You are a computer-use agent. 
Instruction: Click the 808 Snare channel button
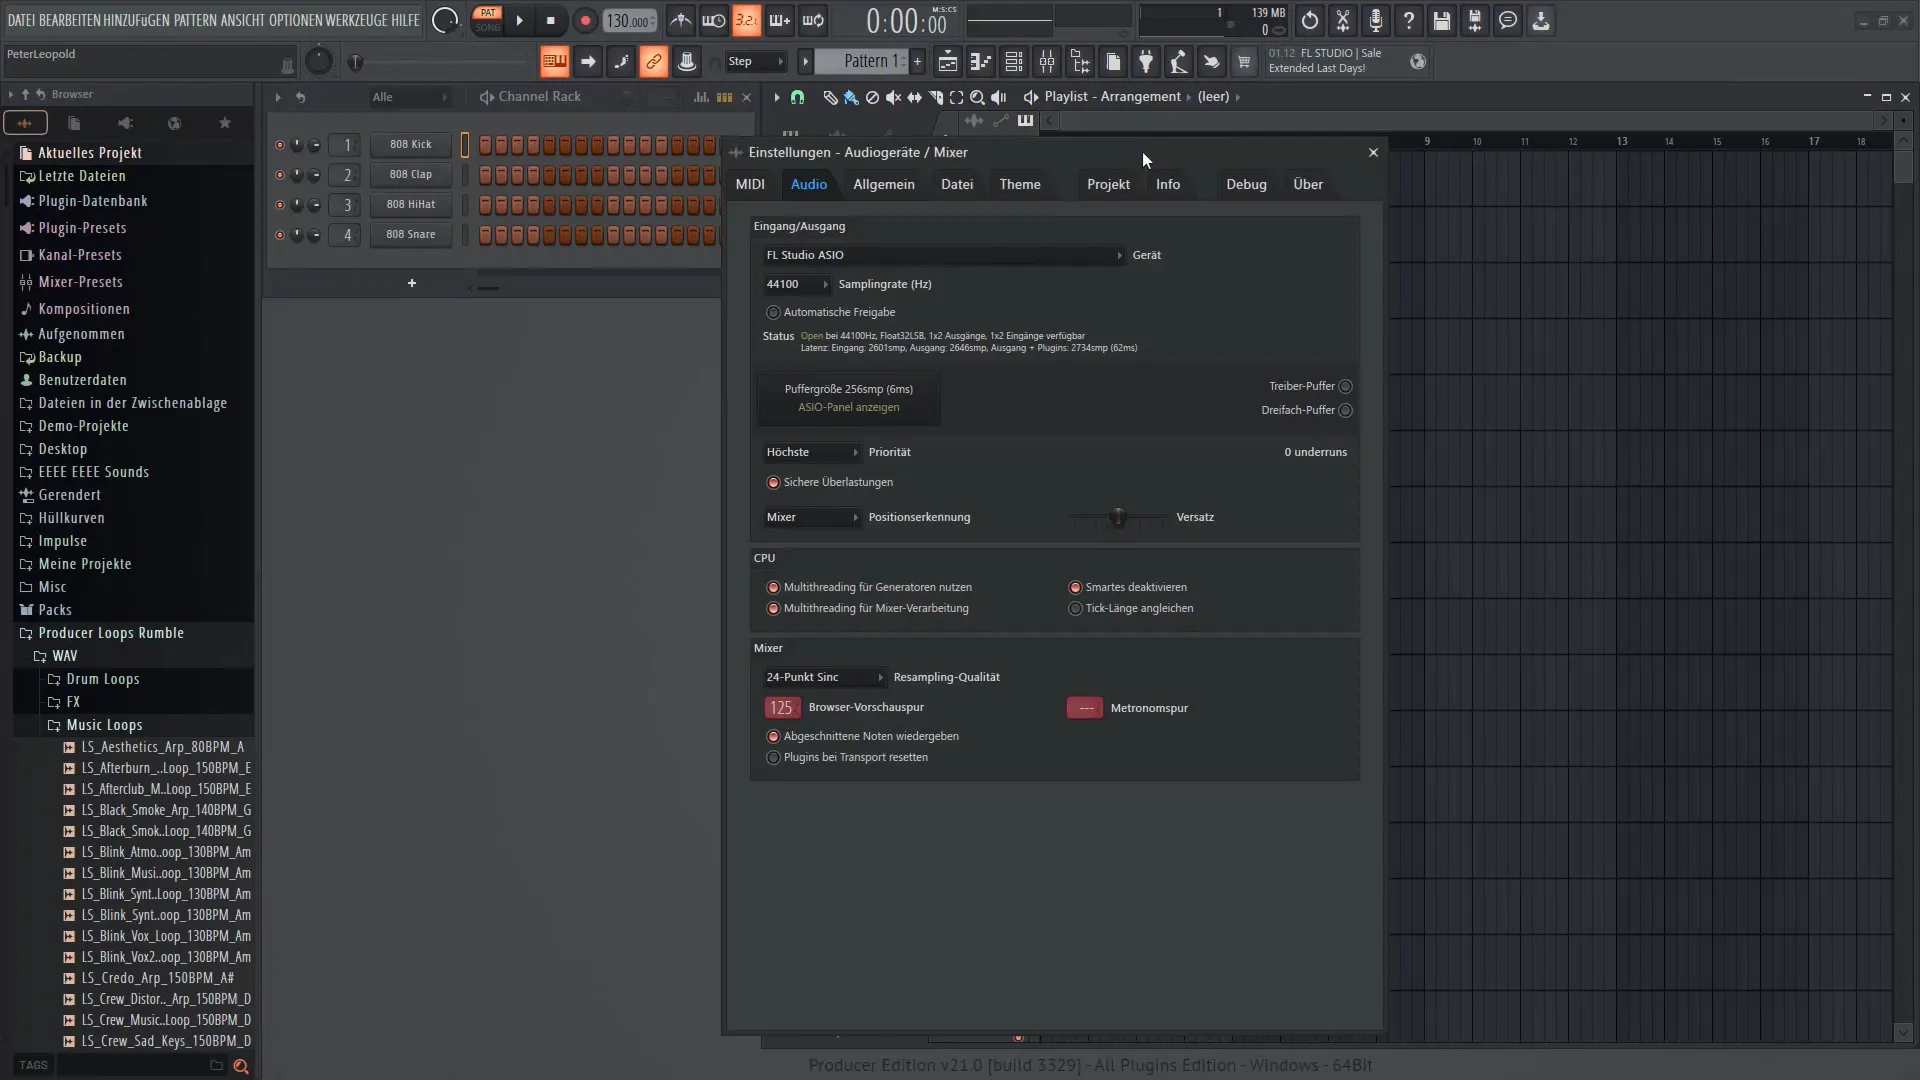411,235
